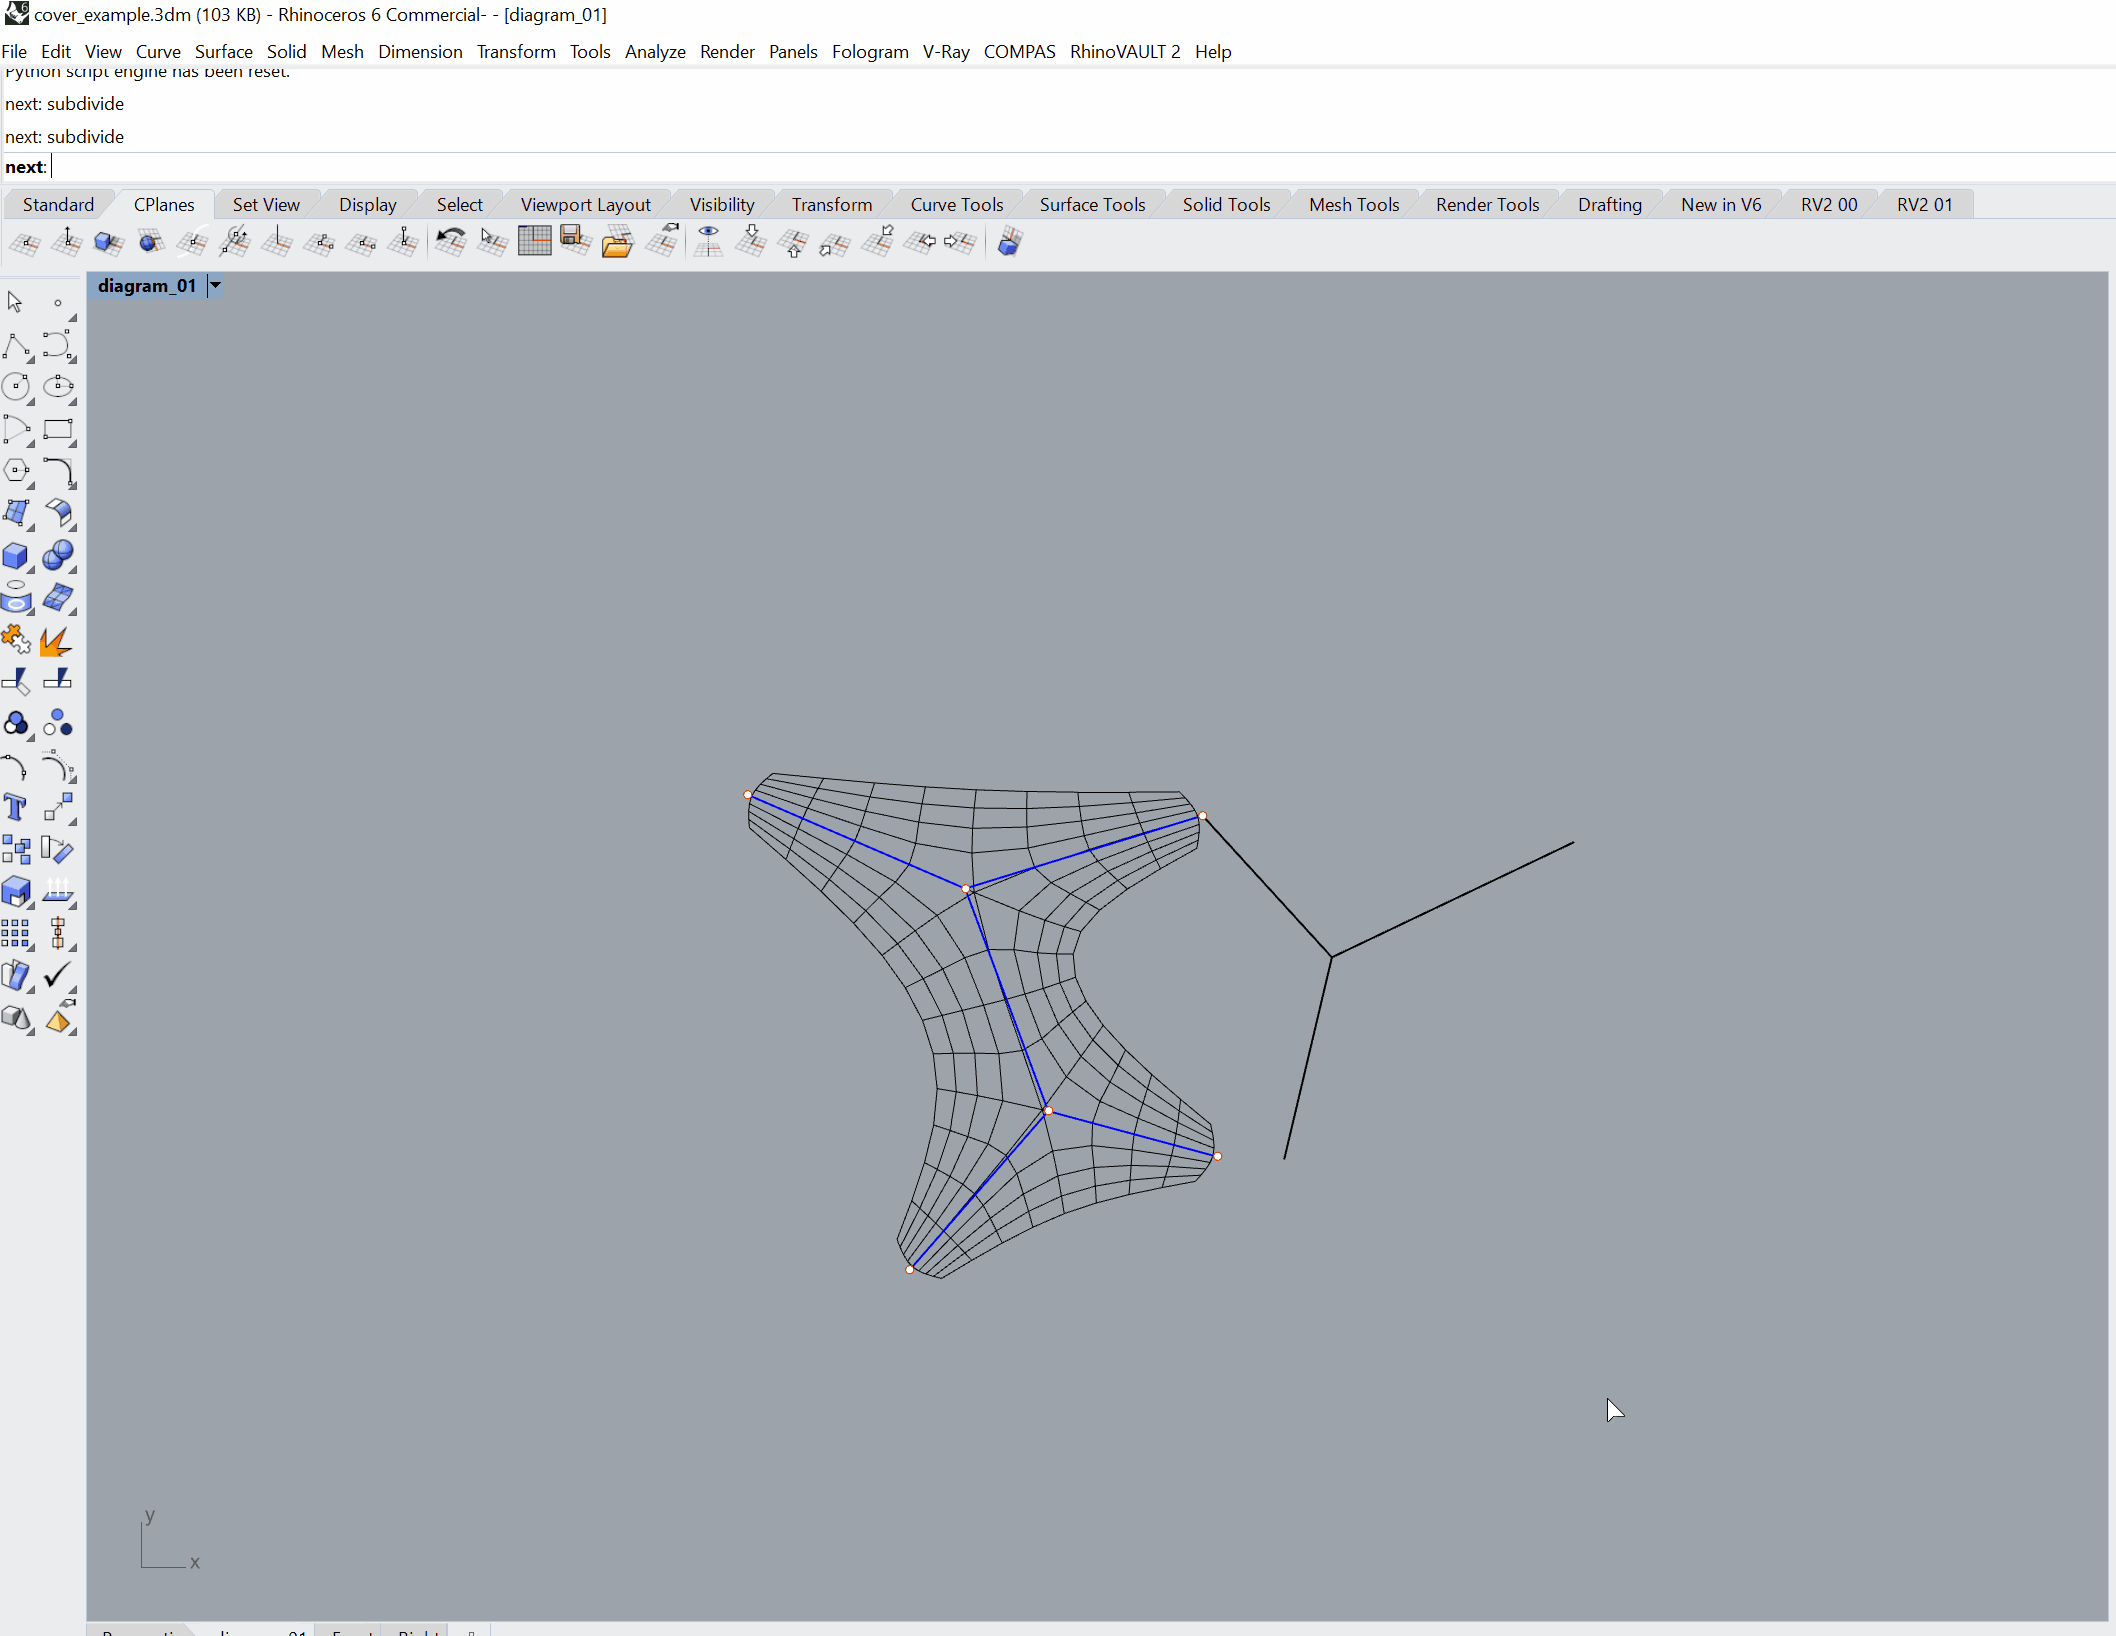Open the File menu

coord(14,52)
